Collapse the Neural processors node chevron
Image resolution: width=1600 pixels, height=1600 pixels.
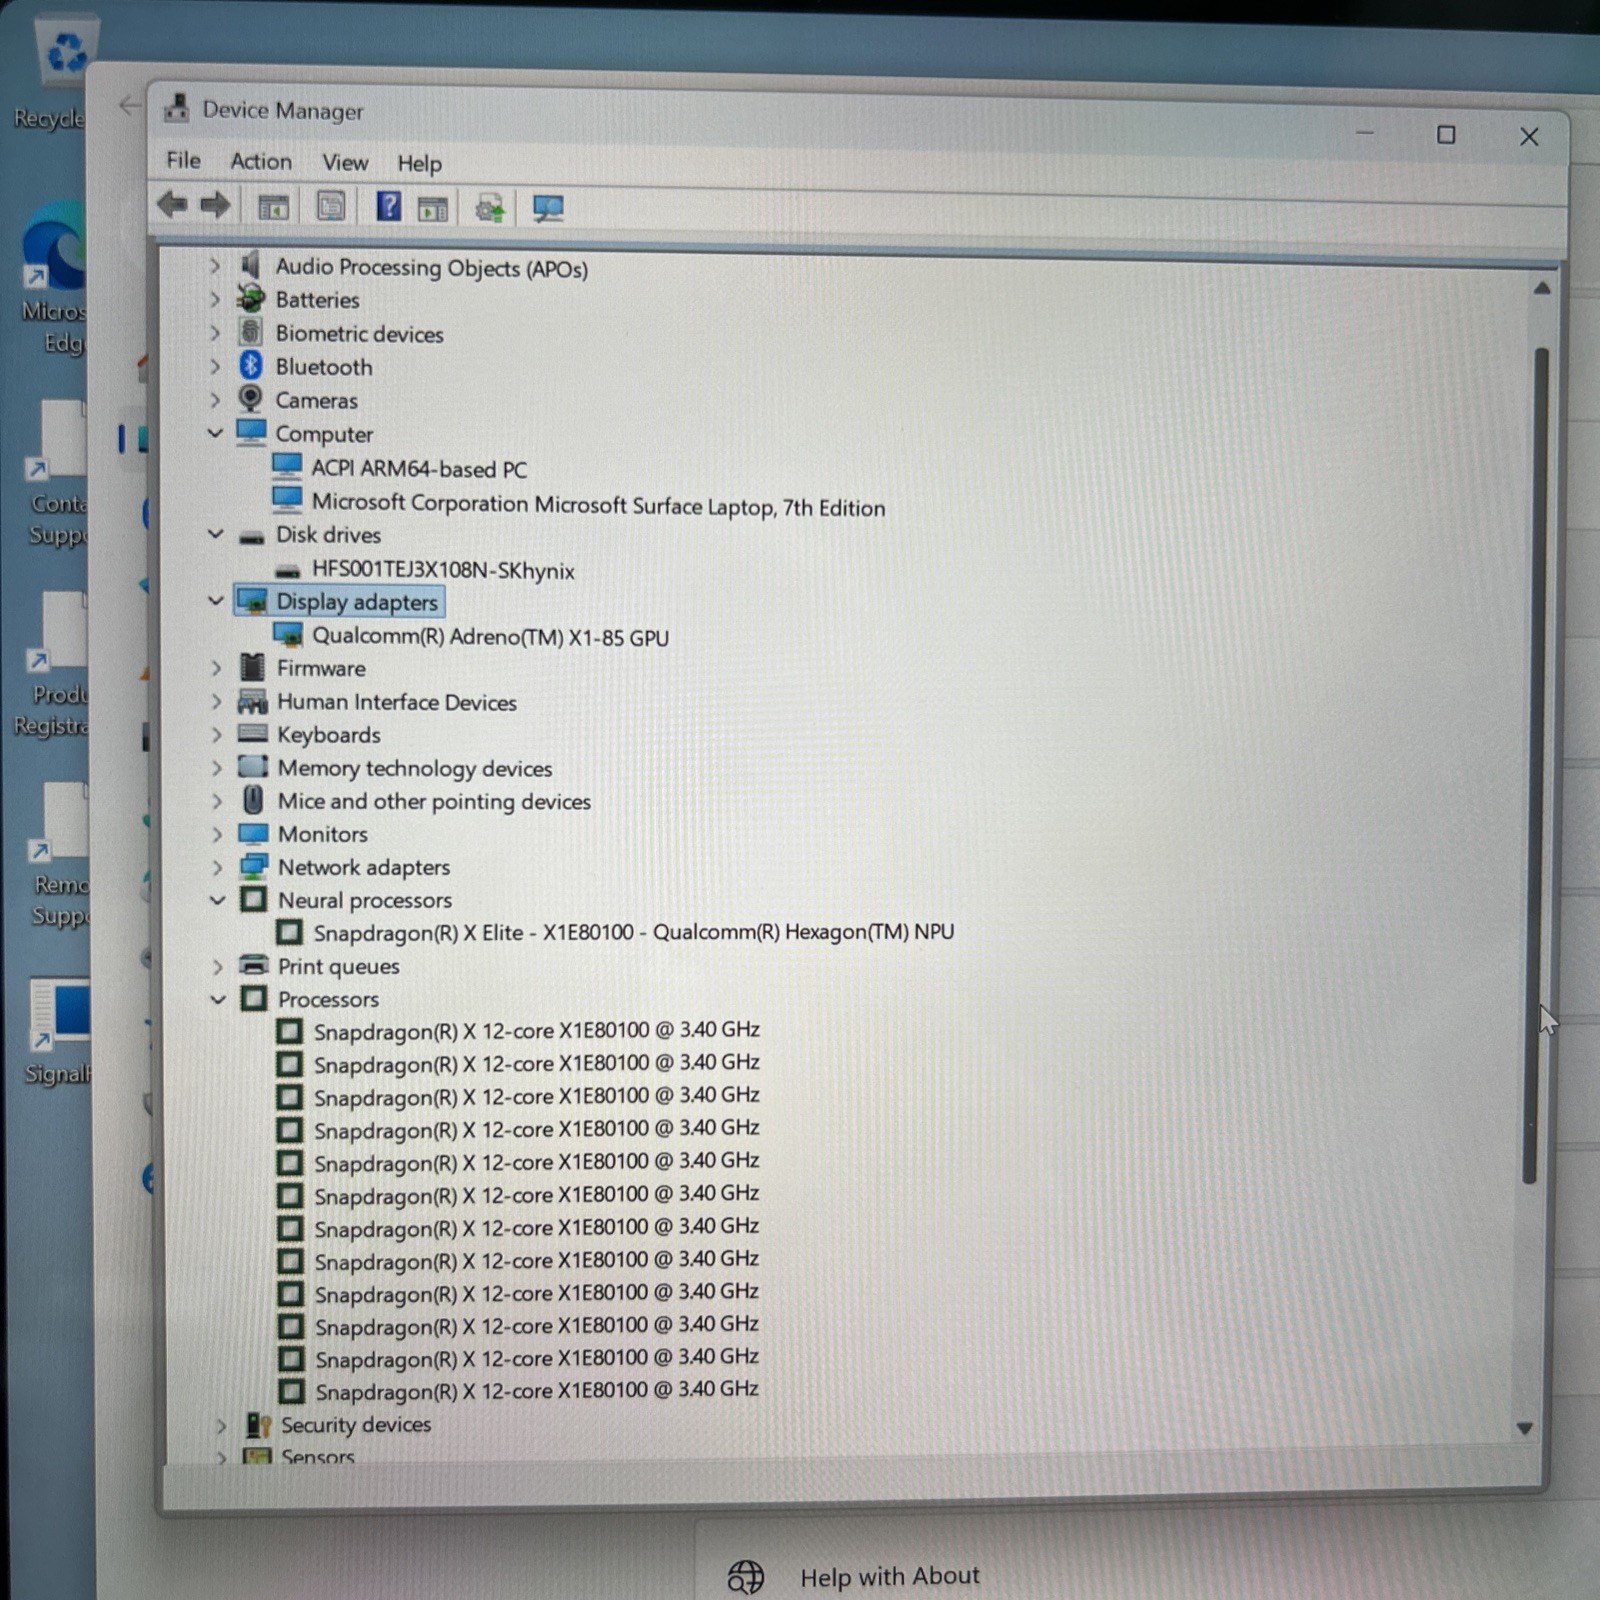point(217,900)
